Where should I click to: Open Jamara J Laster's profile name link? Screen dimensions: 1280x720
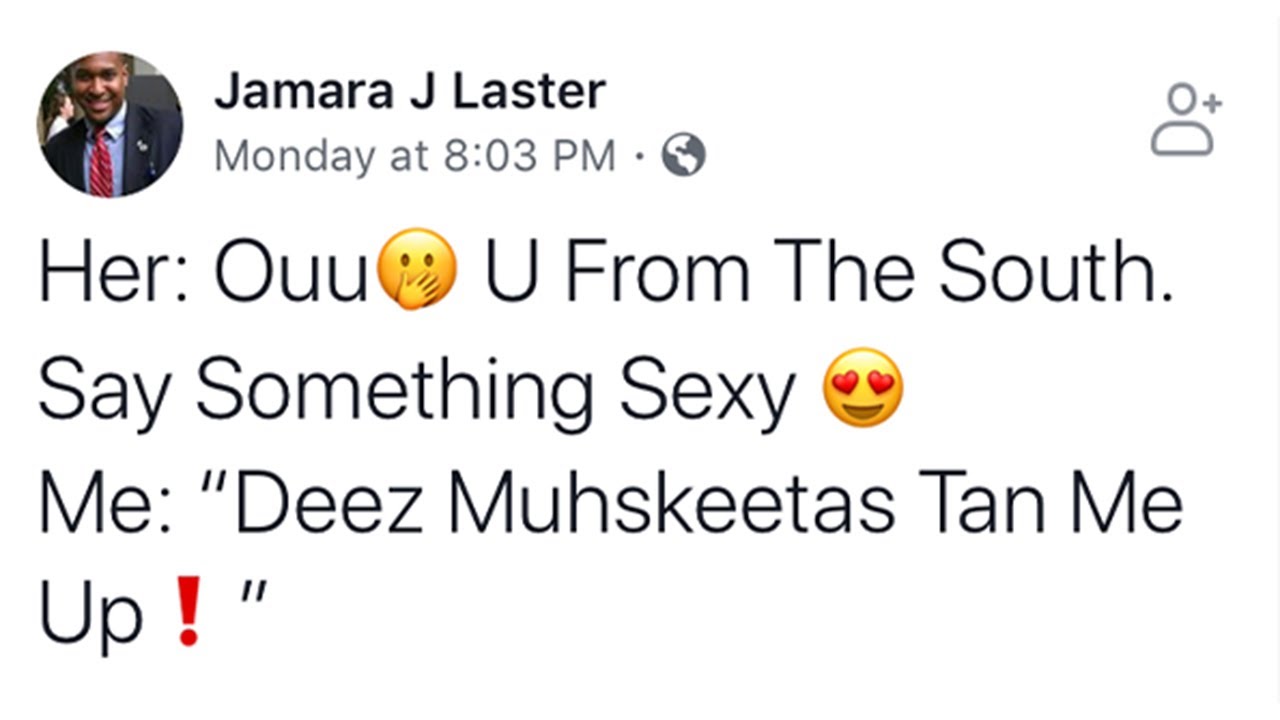point(409,93)
